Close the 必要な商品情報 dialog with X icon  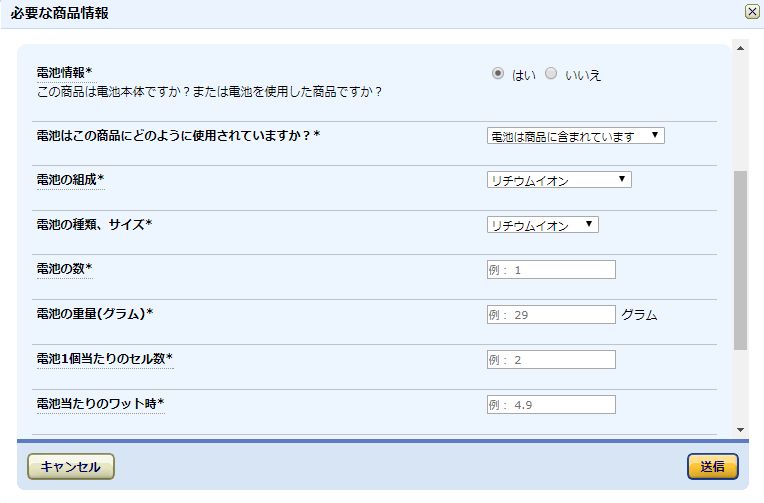pyautogui.click(x=752, y=12)
